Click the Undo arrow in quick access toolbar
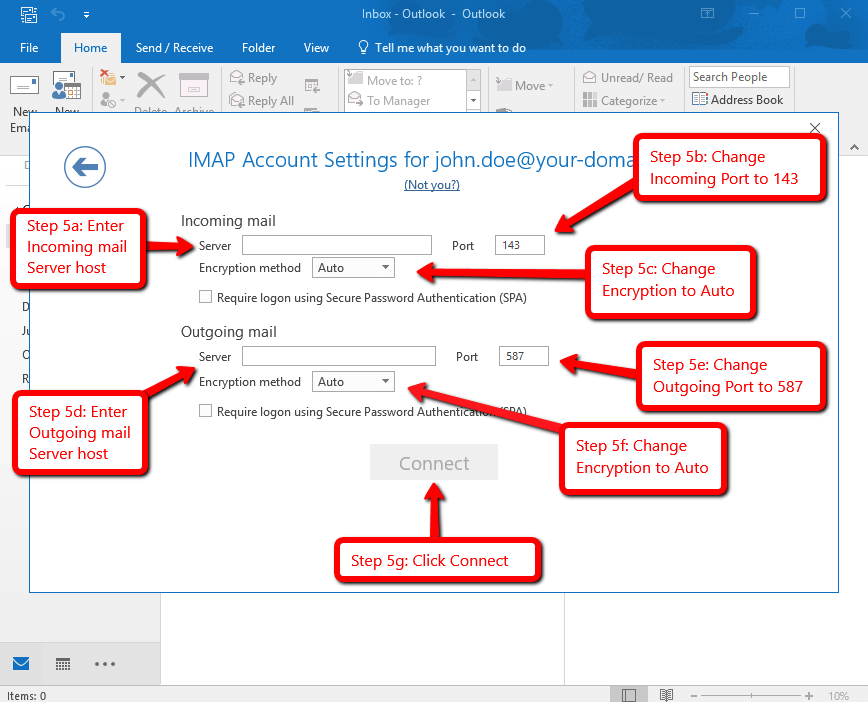868x702 pixels. tap(58, 14)
